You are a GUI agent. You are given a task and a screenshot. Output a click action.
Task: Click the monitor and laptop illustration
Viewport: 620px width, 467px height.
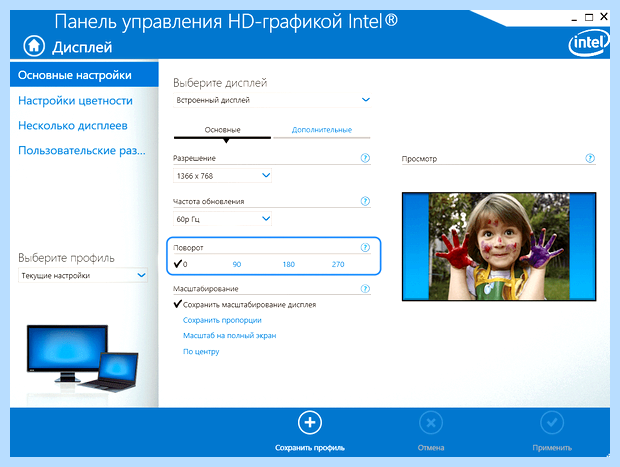coord(83,358)
